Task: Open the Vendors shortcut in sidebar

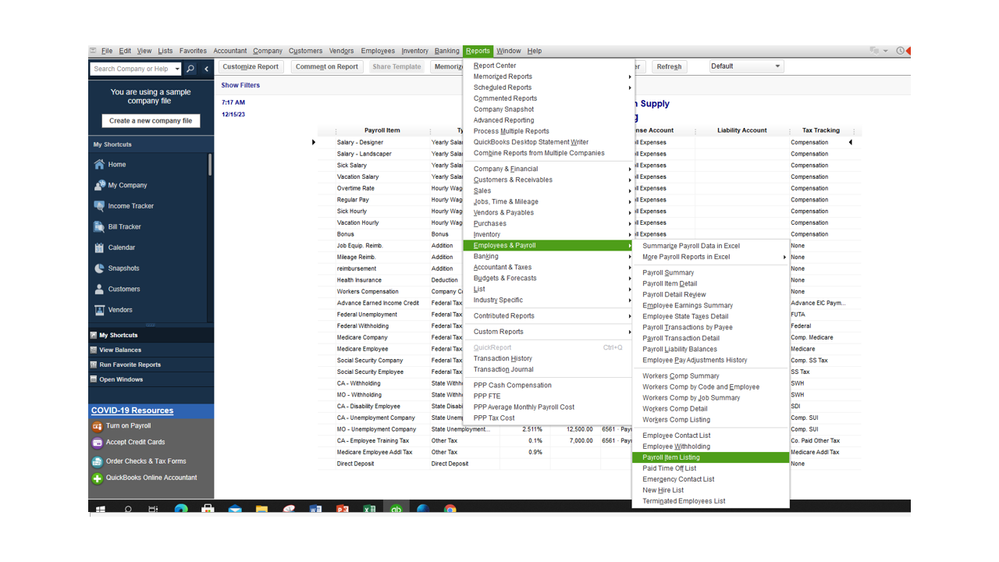Action: coord(120,310)
